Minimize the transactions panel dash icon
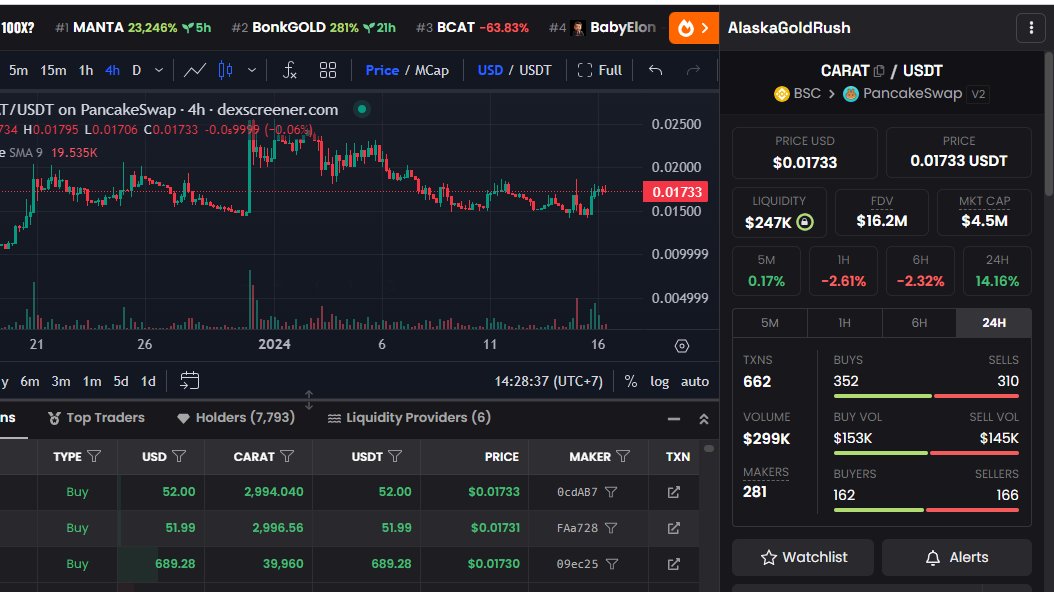1054x592 pixels. pos(674,419)
